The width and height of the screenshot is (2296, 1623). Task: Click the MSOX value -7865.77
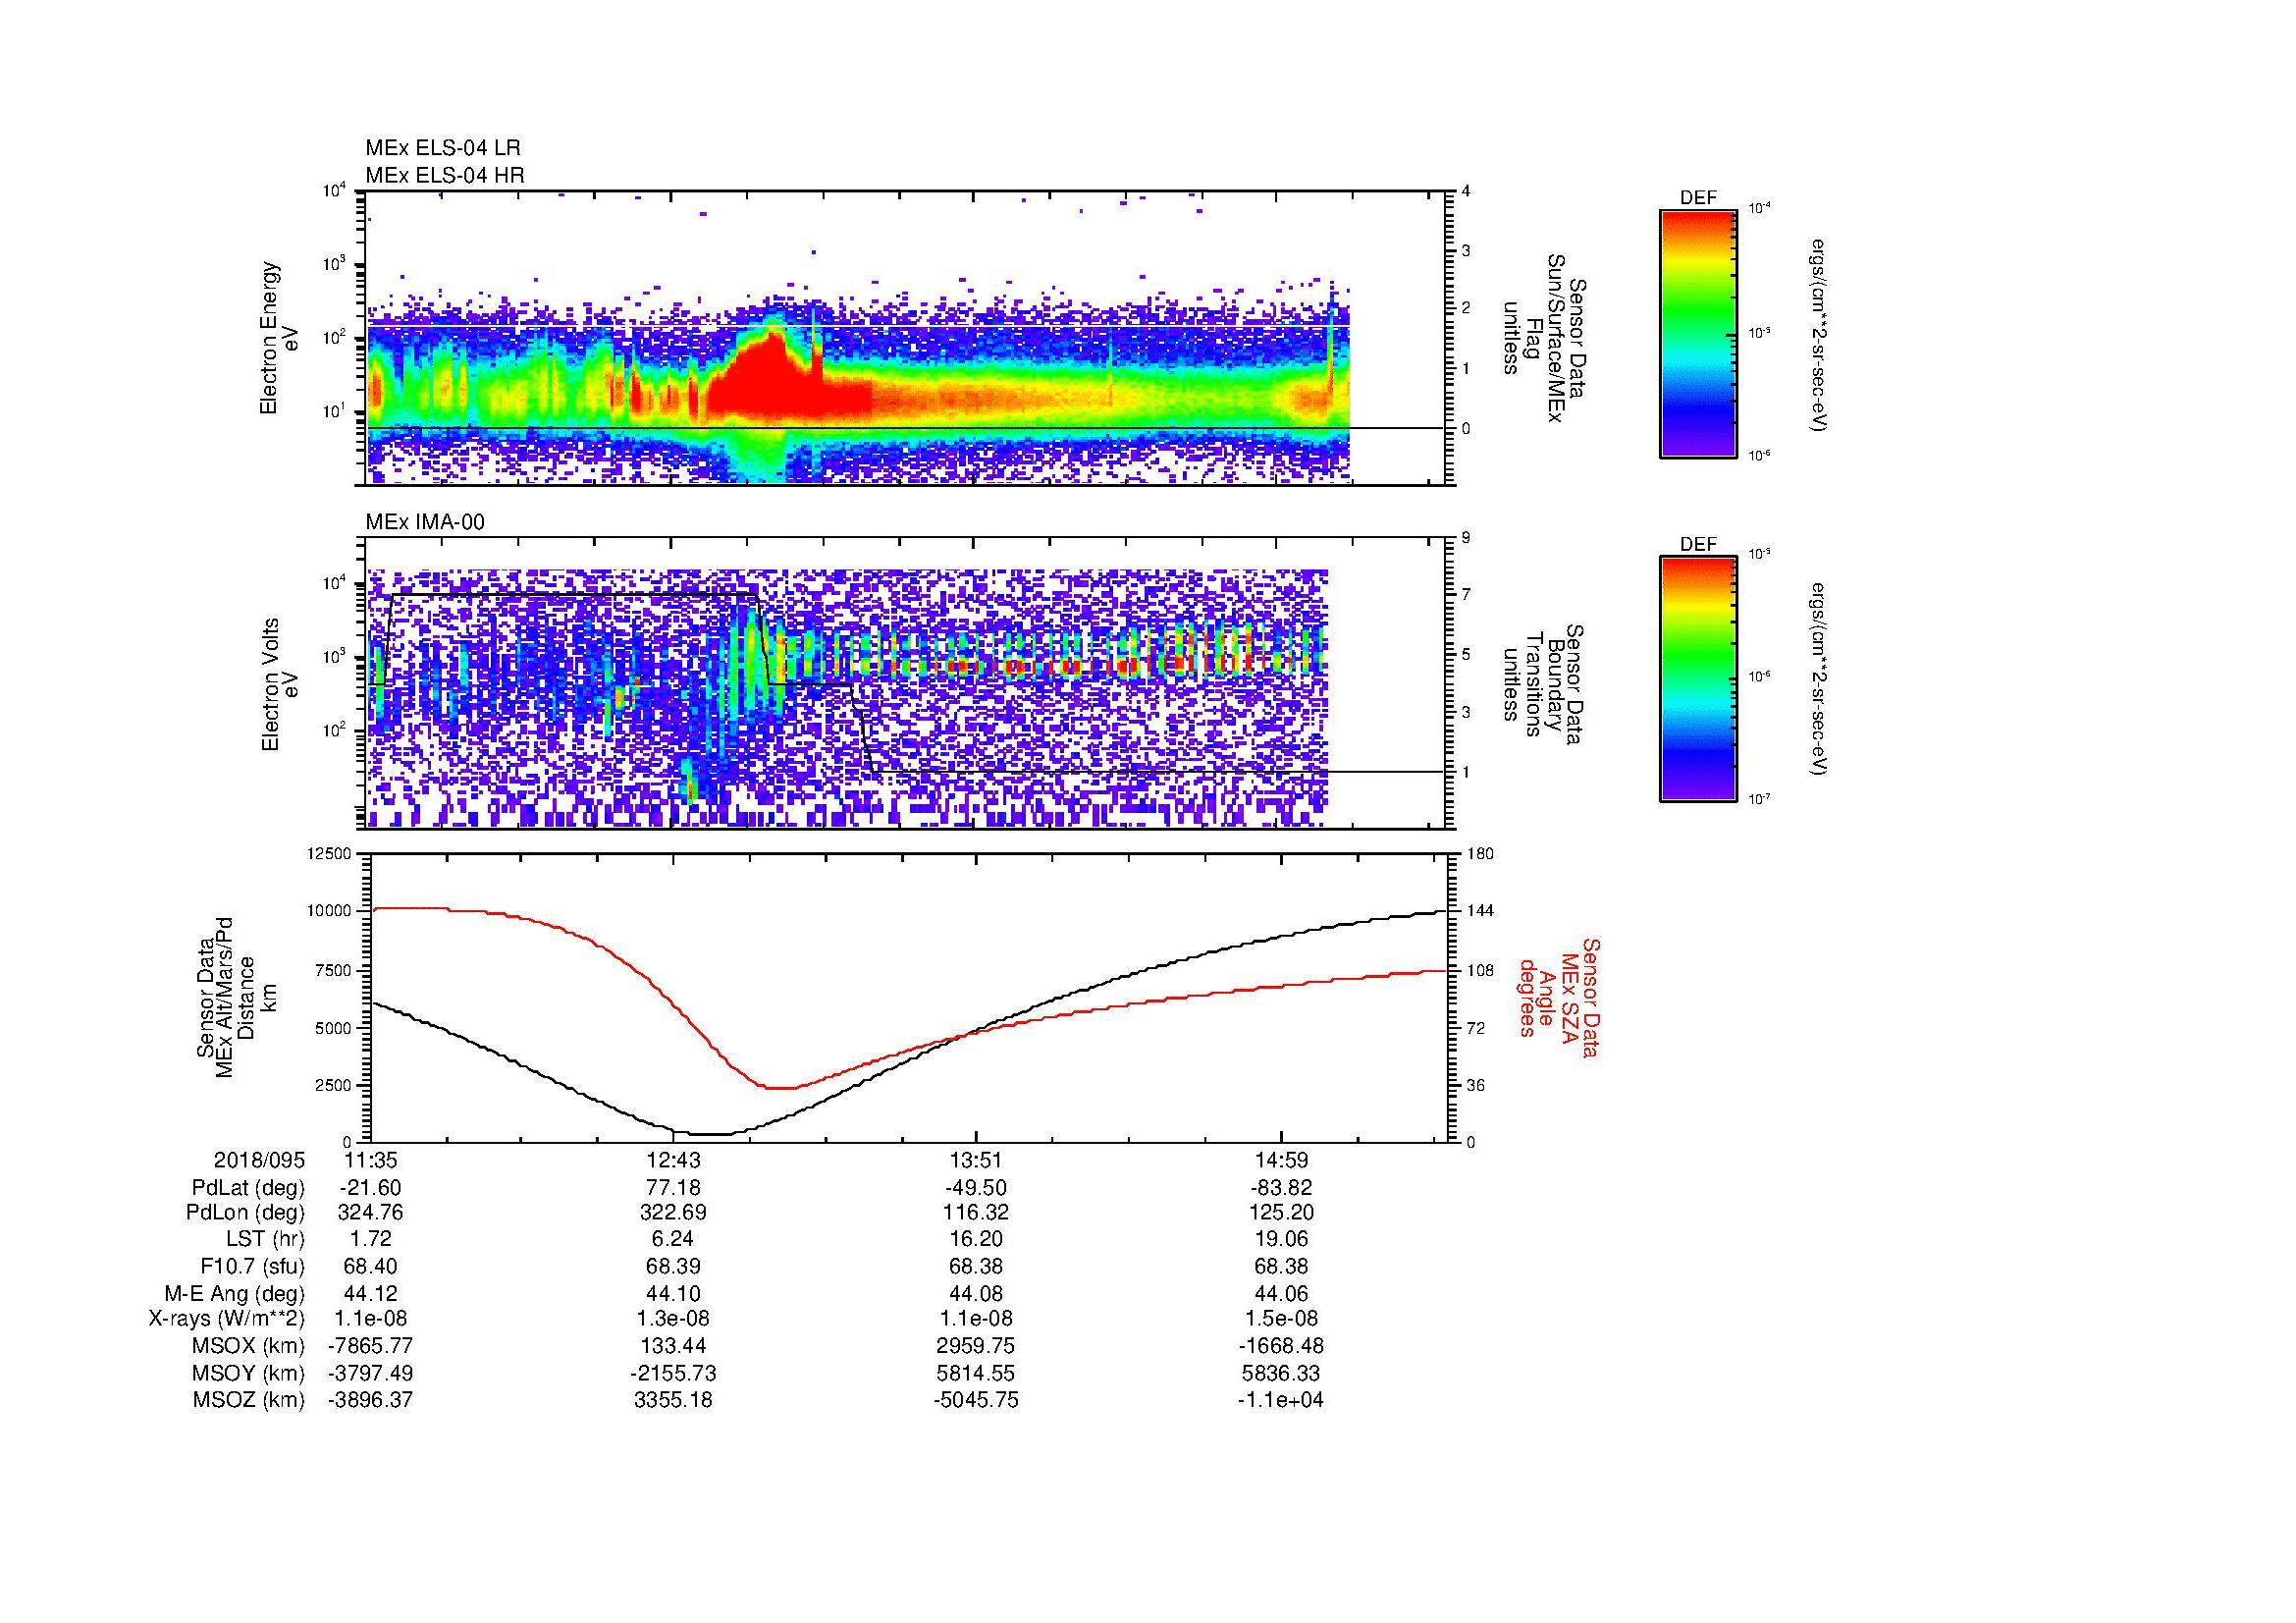click(370, 1346)
